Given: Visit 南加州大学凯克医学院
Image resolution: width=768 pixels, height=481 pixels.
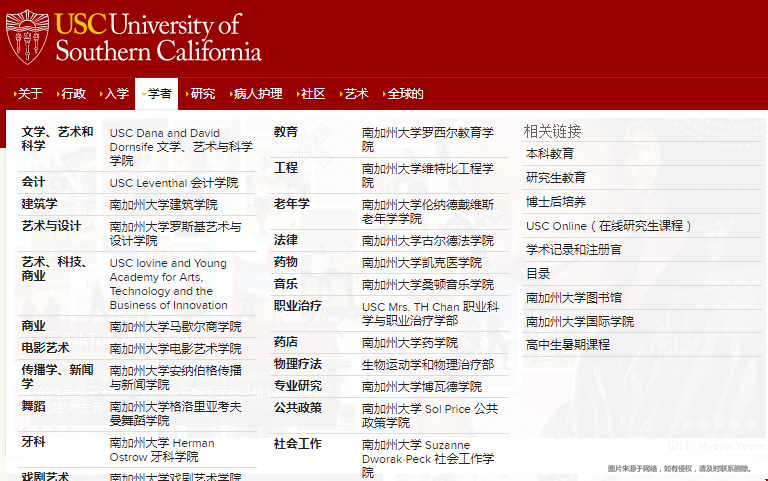Looking at the screenshot, I should click(422, 263).
